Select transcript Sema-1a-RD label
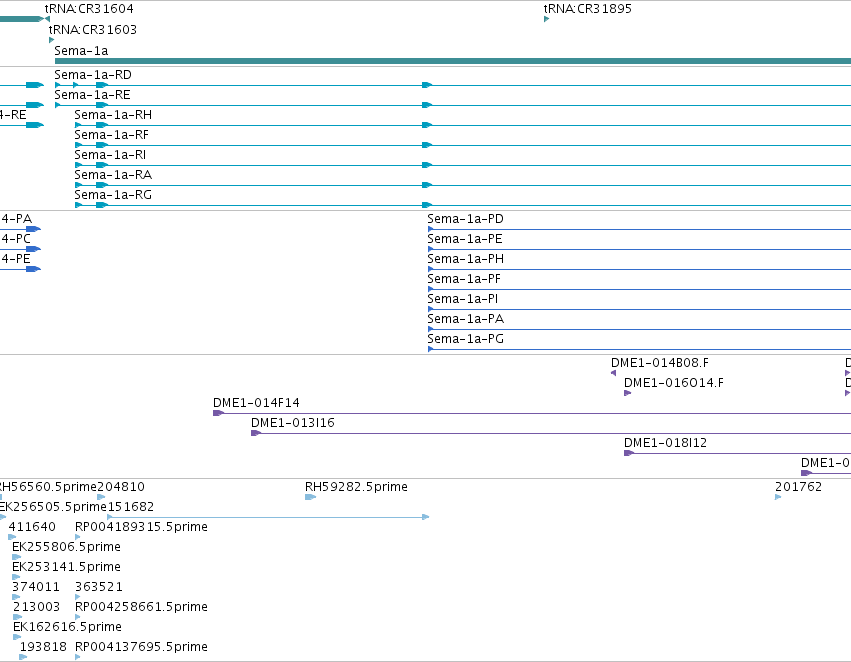 tap(93, 75)
